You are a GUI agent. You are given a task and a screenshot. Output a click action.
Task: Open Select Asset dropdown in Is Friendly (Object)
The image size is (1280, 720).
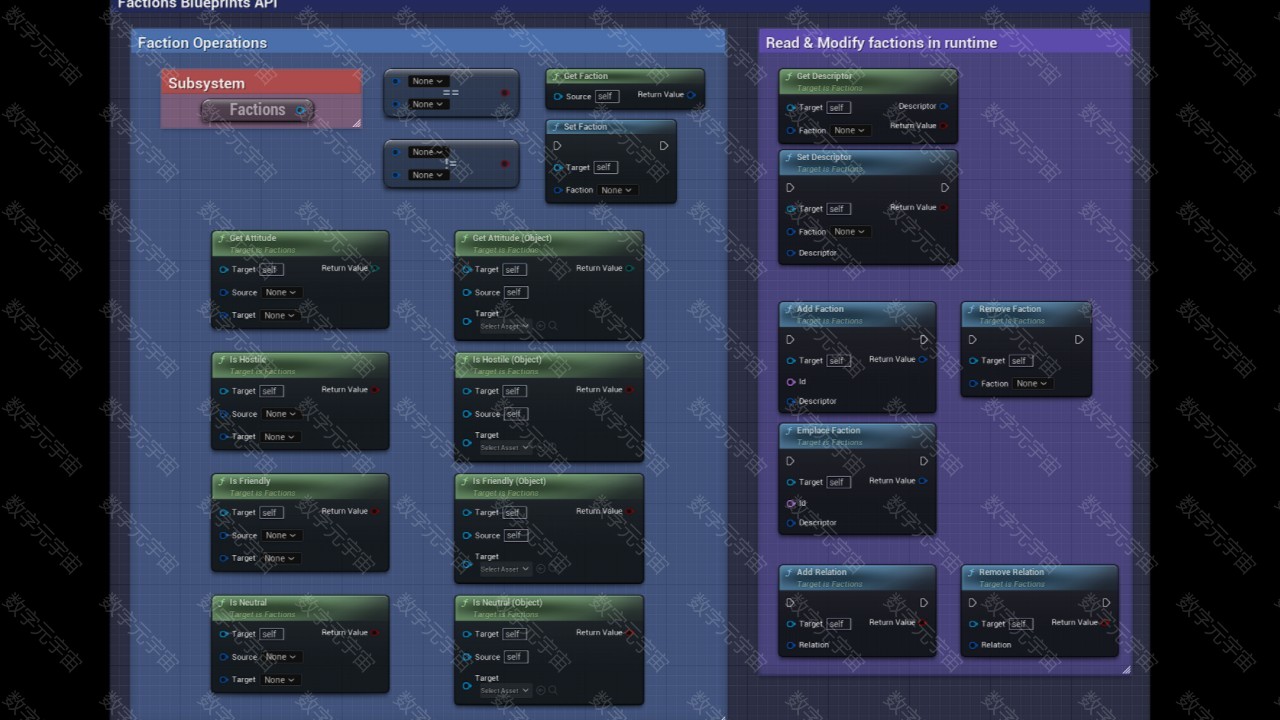[x=504, y=569]
